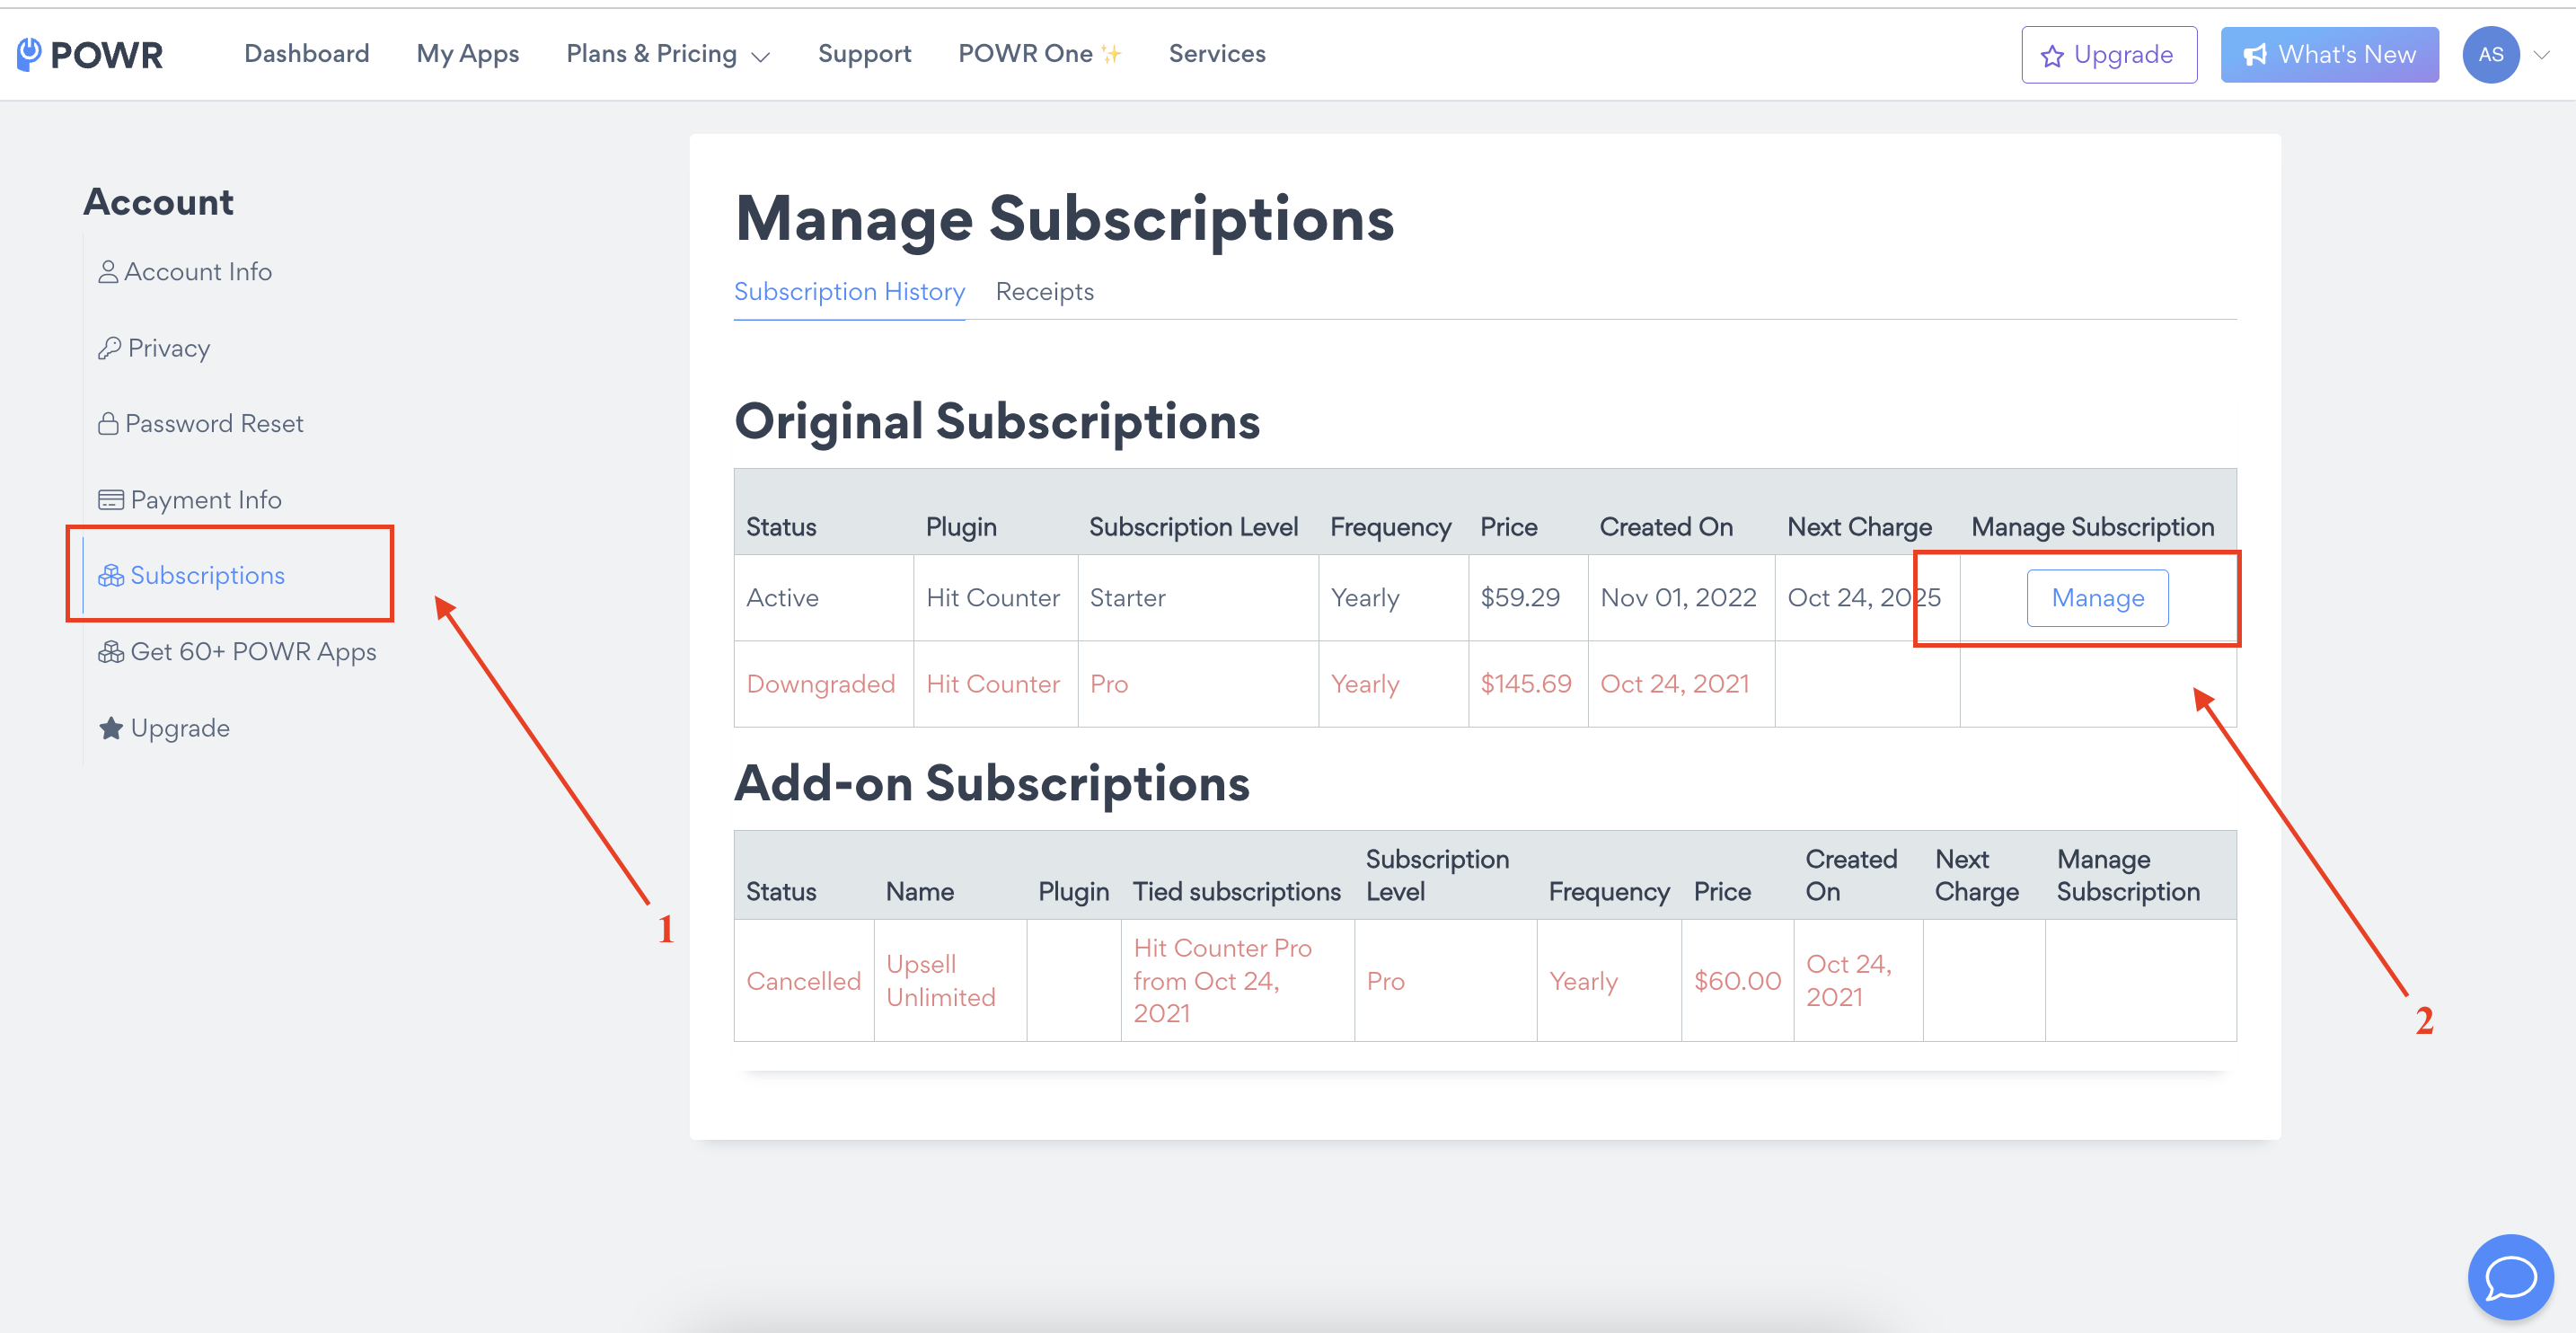Image resolution: width=2576 pixels, height=1333 pixels.
Task: Open Privacy settings in sidebar
Action: point(154,348)
